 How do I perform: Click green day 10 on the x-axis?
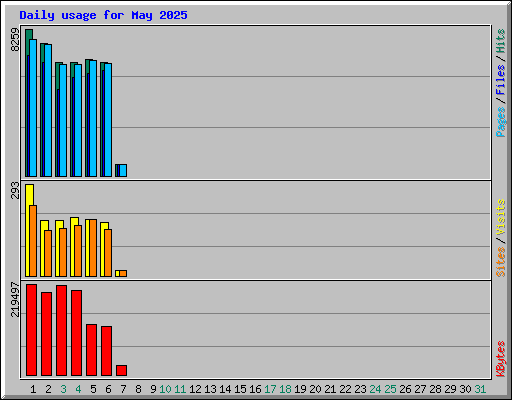click(165, 389)
